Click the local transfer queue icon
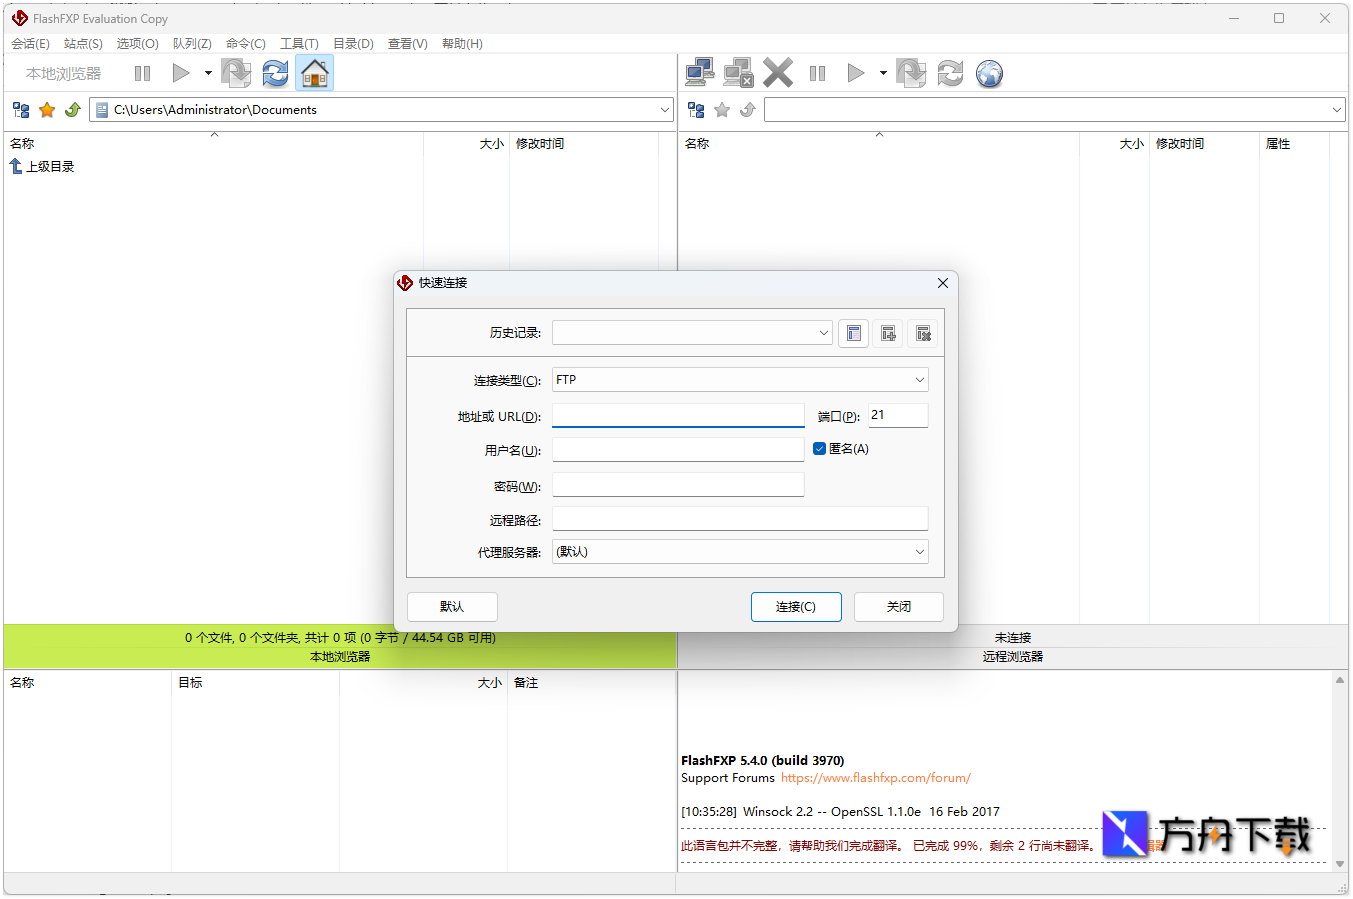Image resolution: width=1353 pixels, height=899 pixels. (236, 73)
